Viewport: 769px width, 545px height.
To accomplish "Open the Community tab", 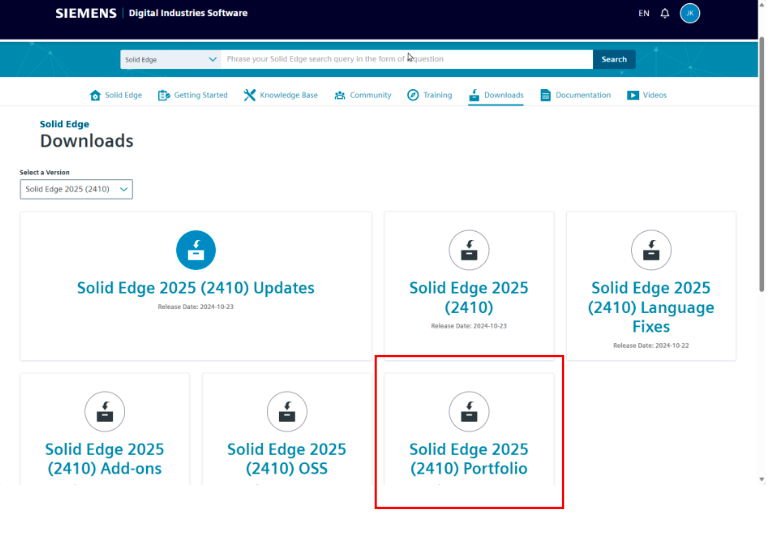I will click(x=370, y=95).
